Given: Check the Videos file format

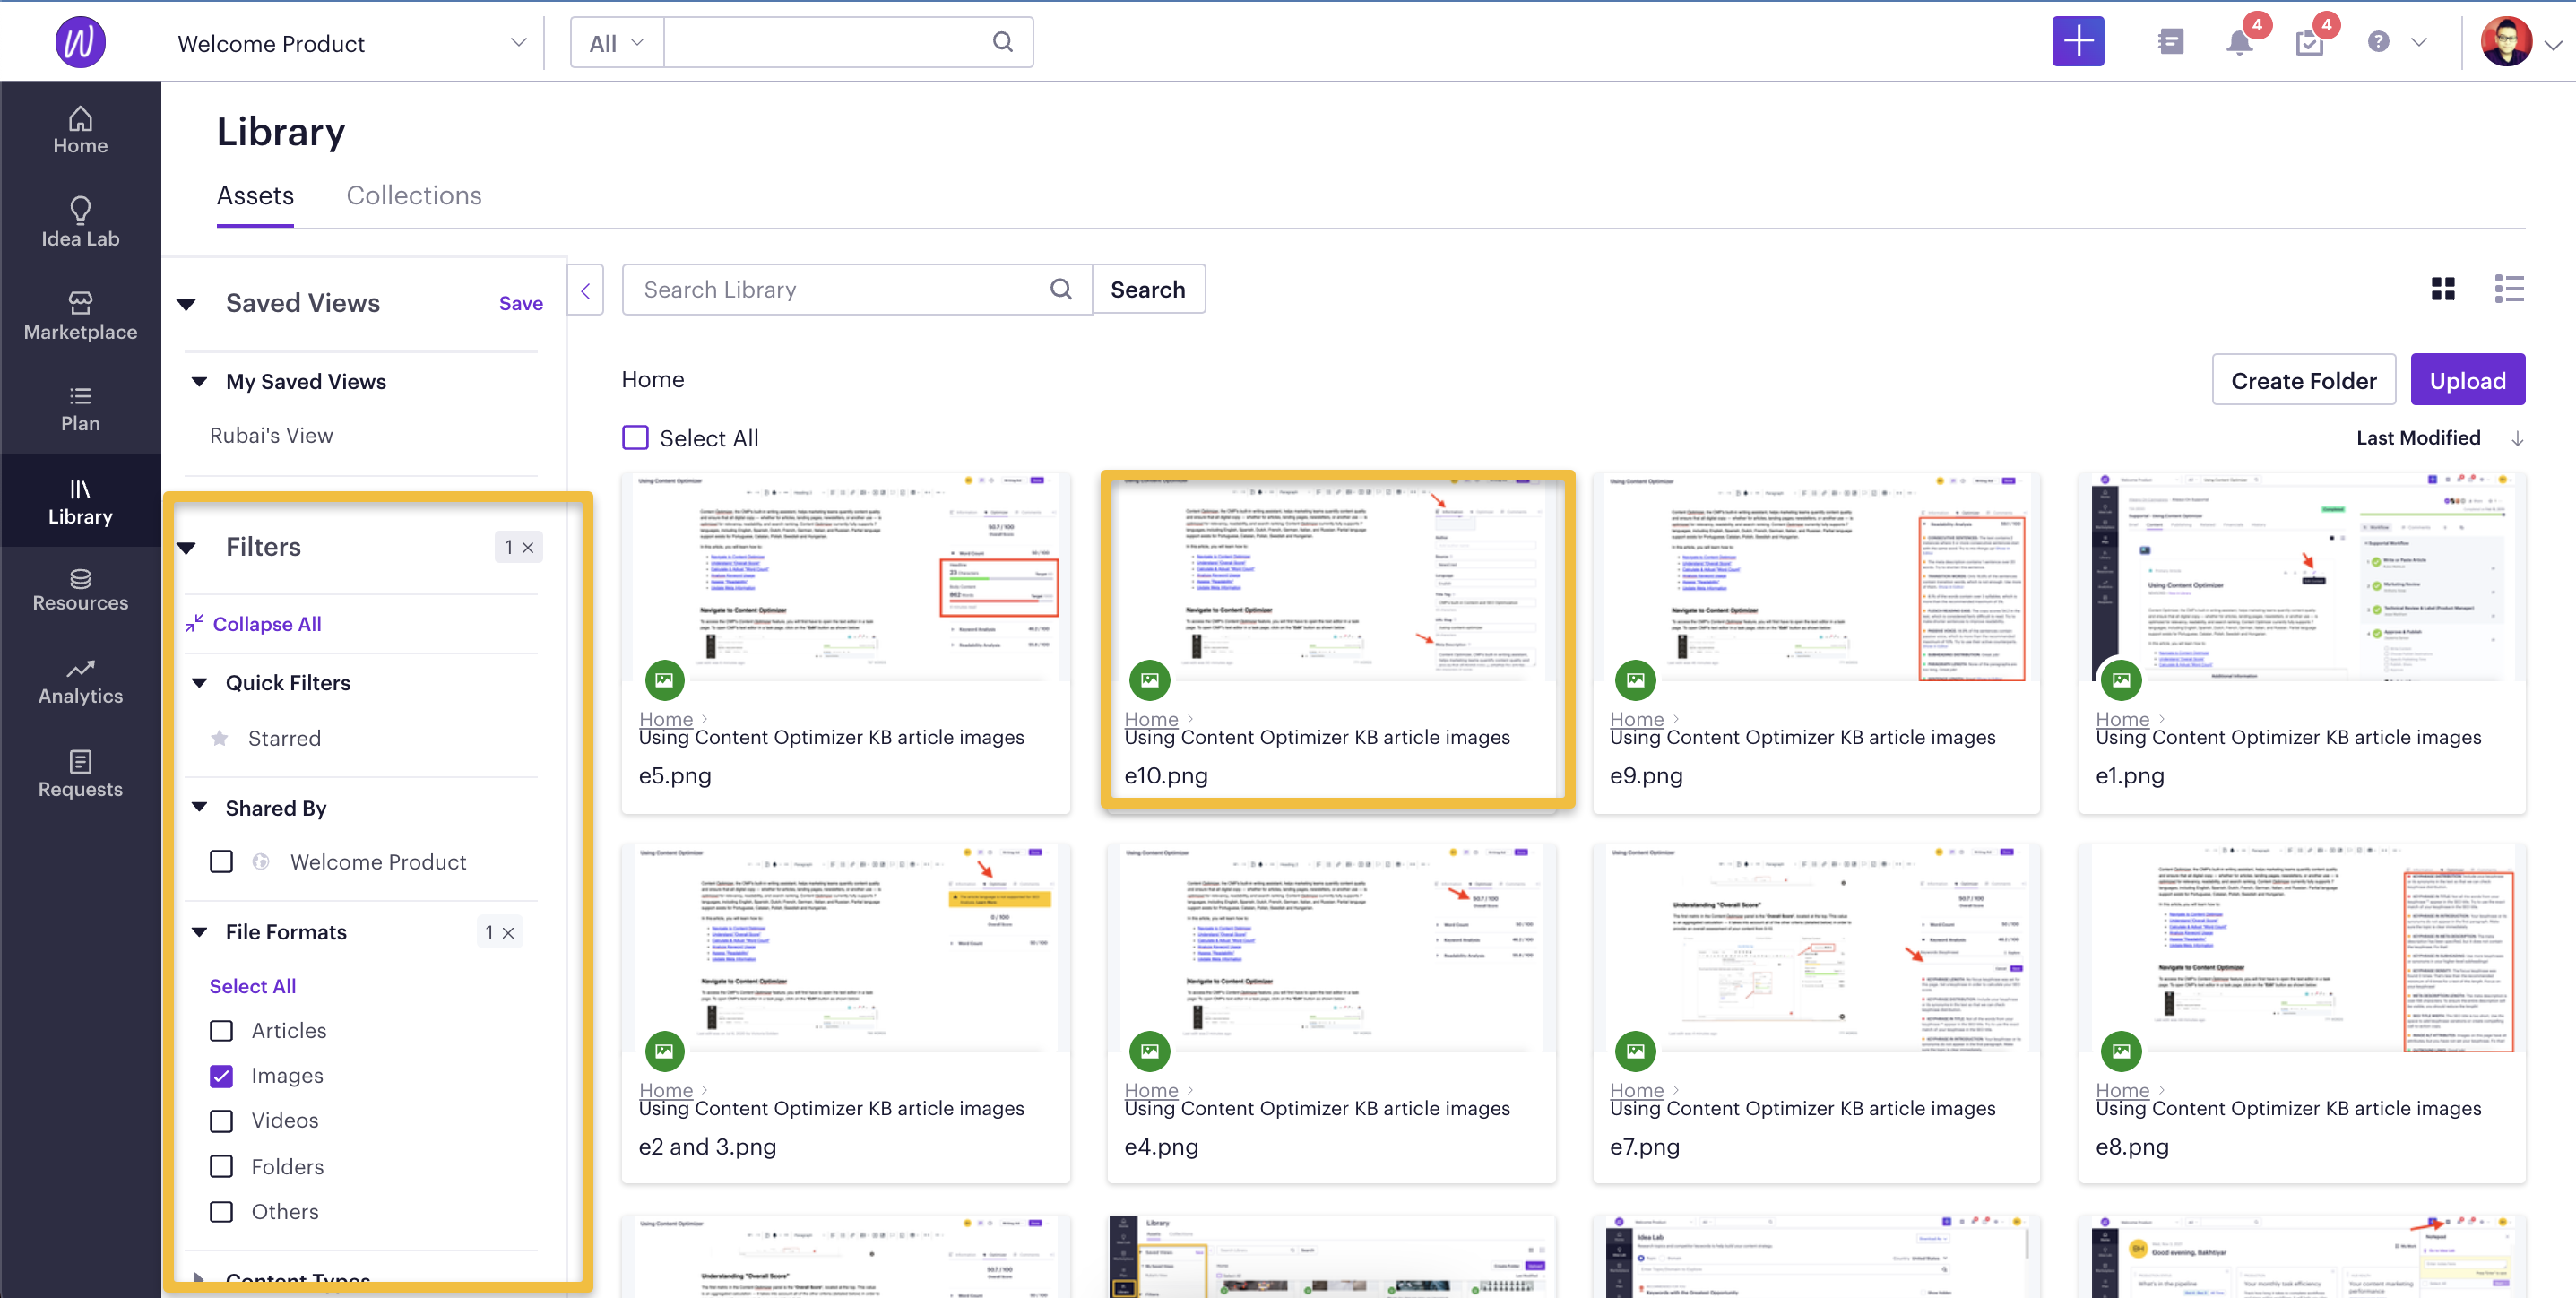Looking at the screenshot, I should (221, 1120).
